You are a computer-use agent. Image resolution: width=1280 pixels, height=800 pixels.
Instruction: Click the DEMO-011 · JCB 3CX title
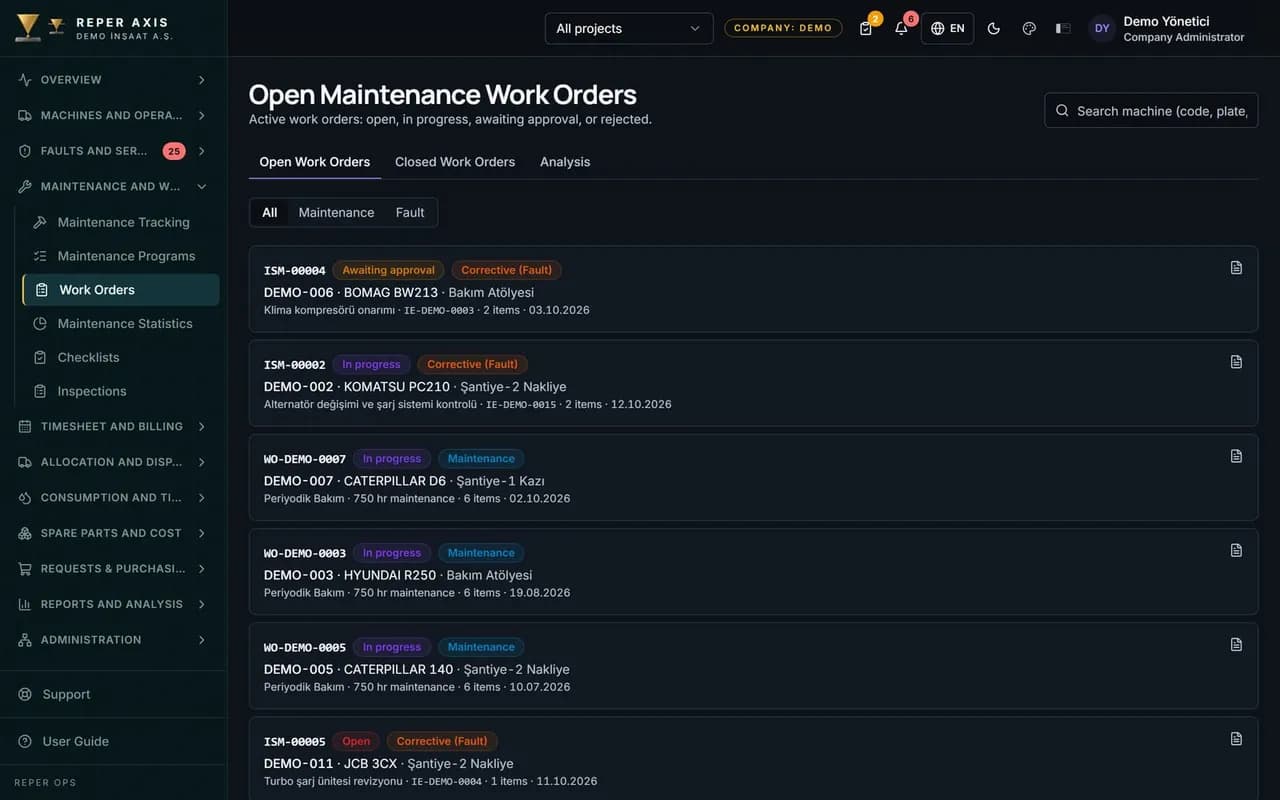(x=328, y=763)
